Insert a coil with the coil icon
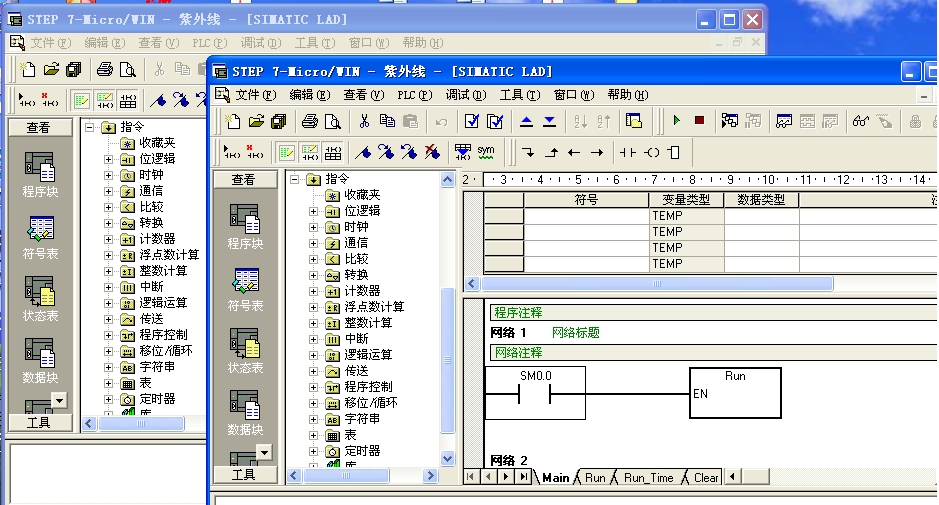The width and height of the screenshot is (939, 505). [652, 153]
